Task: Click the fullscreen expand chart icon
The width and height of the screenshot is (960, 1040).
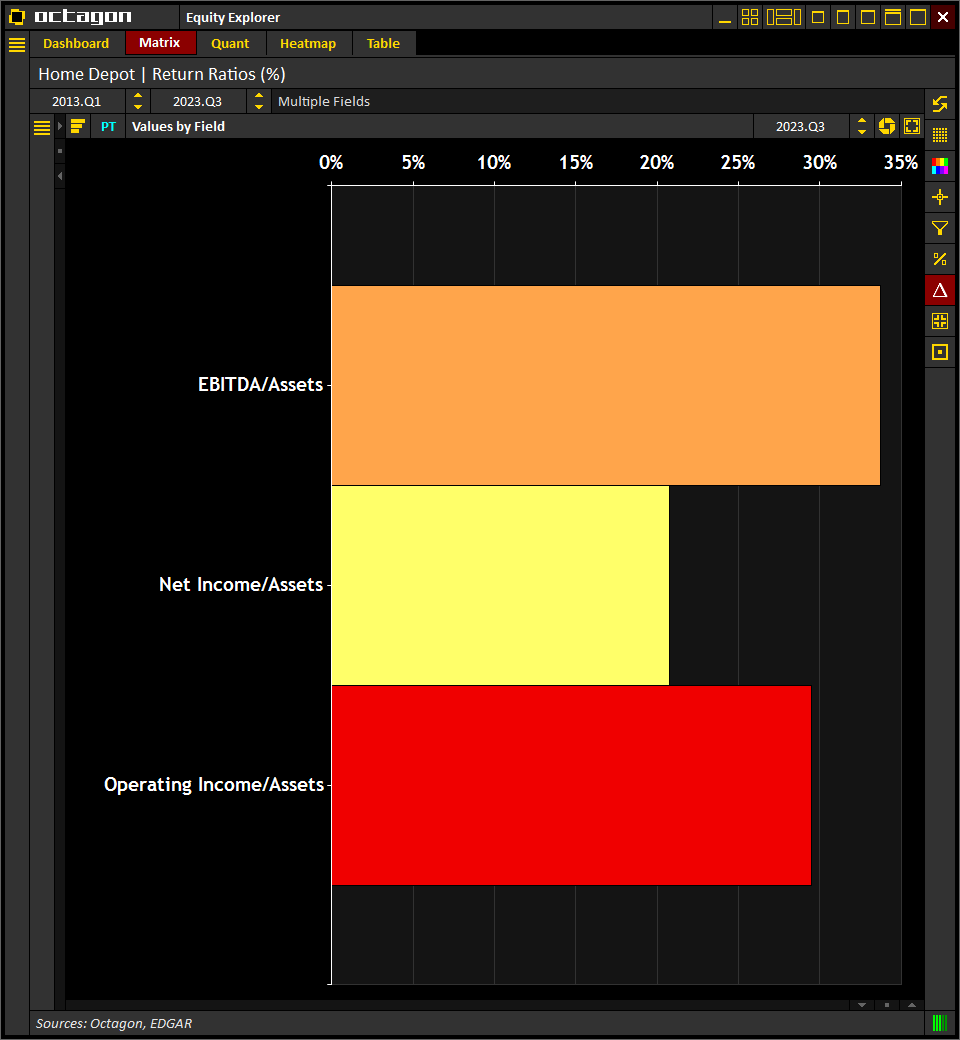Action: pos(912,126)
